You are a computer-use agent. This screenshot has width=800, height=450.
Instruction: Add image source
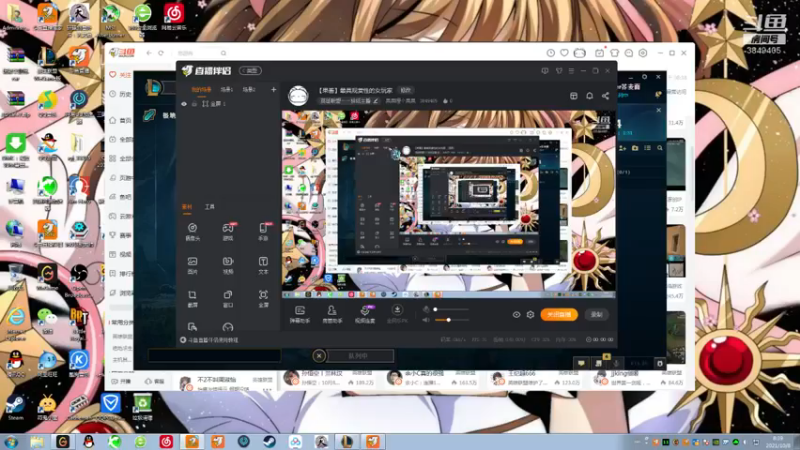[x=192, y=265]
